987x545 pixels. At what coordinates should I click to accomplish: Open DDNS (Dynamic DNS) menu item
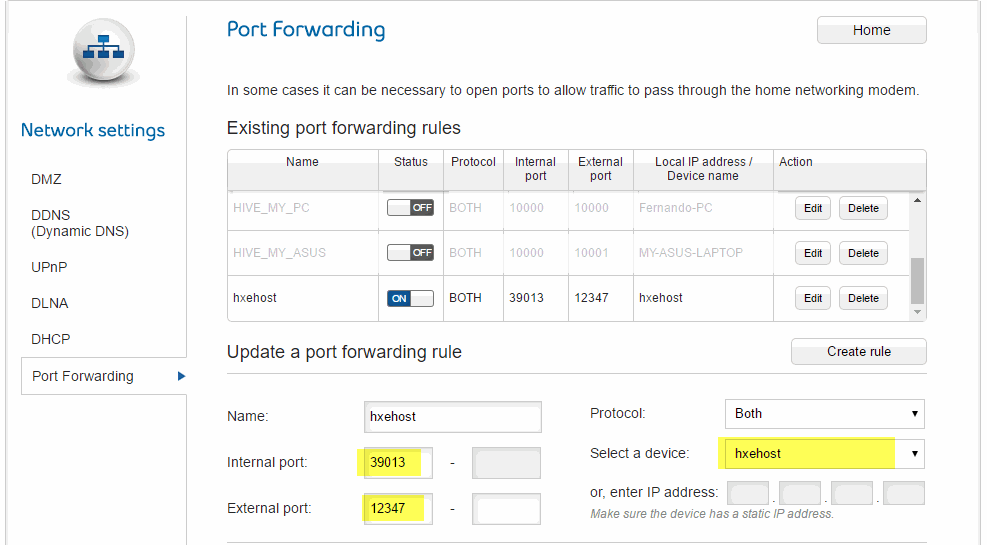click(80, 223)
